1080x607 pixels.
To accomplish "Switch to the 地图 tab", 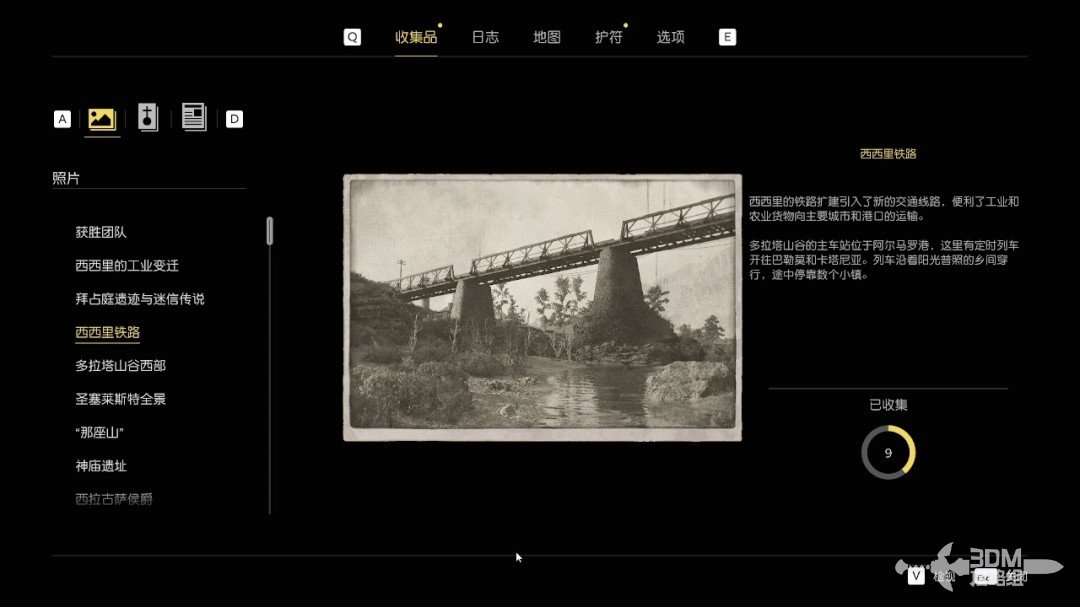I will pyautogui.click(x=547, y=37).
